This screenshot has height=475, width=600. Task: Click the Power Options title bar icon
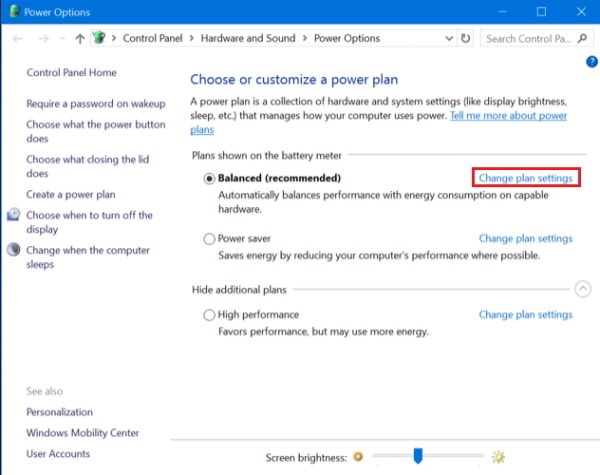[14, 11]
